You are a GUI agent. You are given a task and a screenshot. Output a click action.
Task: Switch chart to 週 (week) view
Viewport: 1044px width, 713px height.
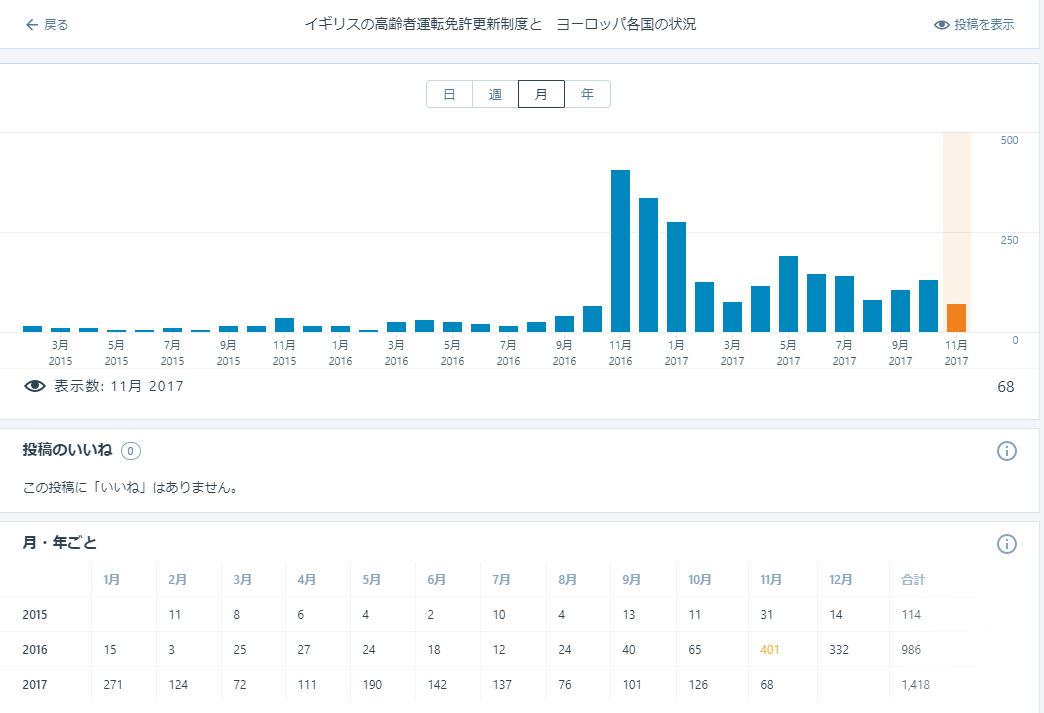(x=495, y=94)
